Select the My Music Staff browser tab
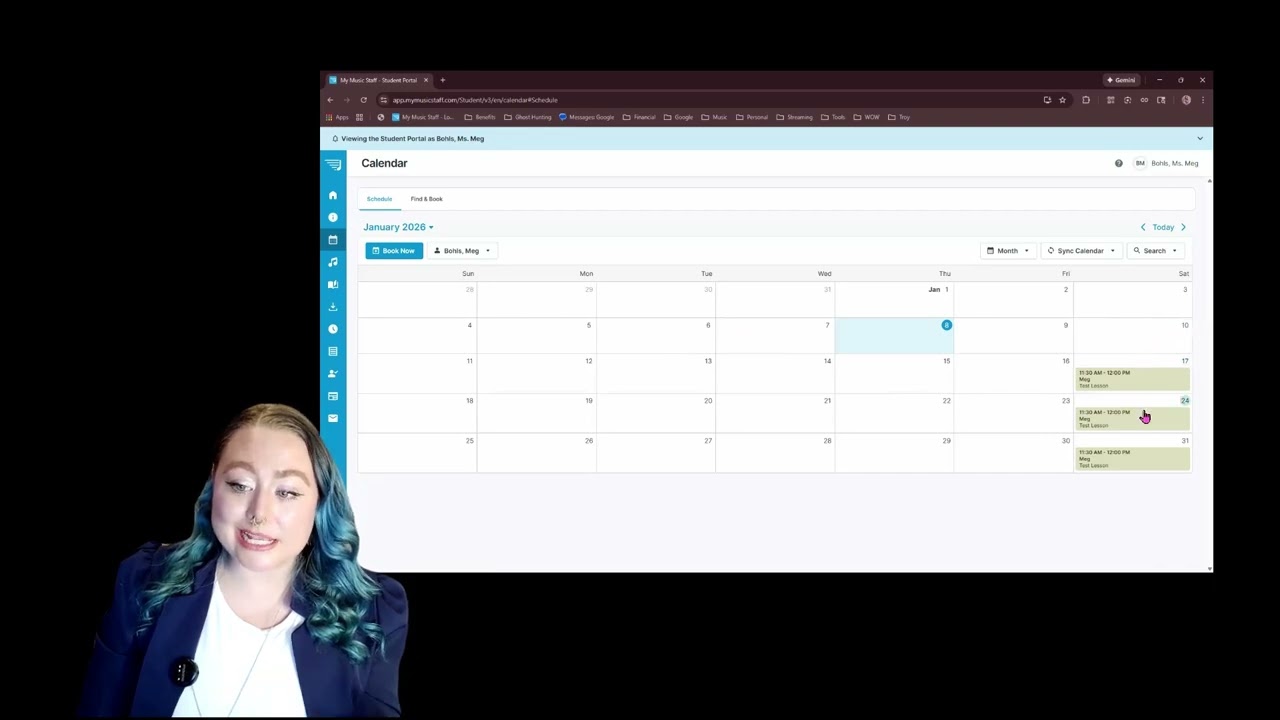 pos(378,80)
